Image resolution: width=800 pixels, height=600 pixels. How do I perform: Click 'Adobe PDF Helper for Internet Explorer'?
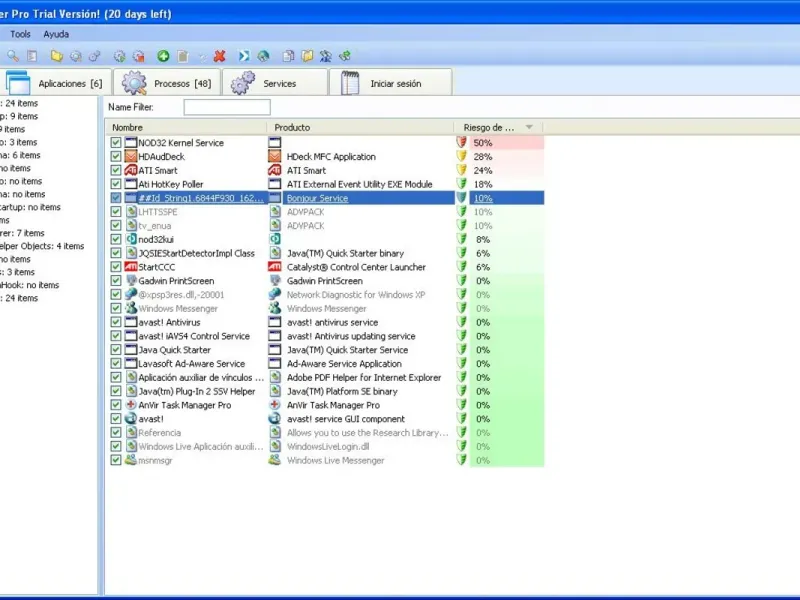tap(364, 377)
